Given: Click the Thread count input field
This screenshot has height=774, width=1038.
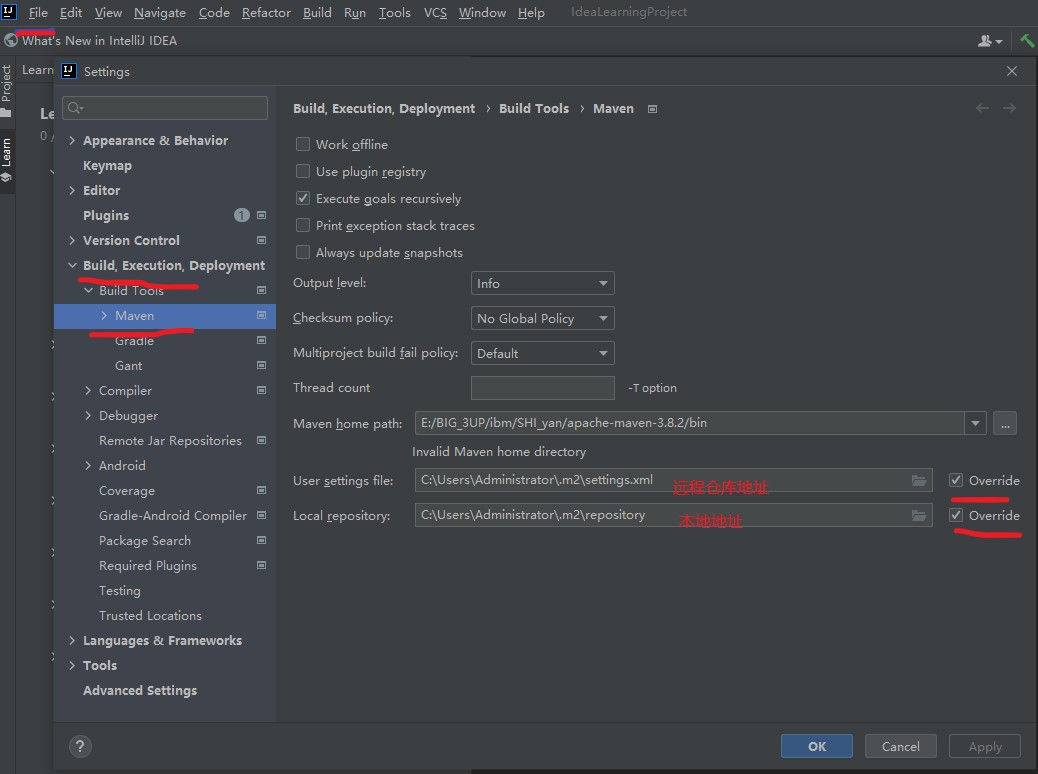Looking at the screenshot, I should tap(542, 388).
